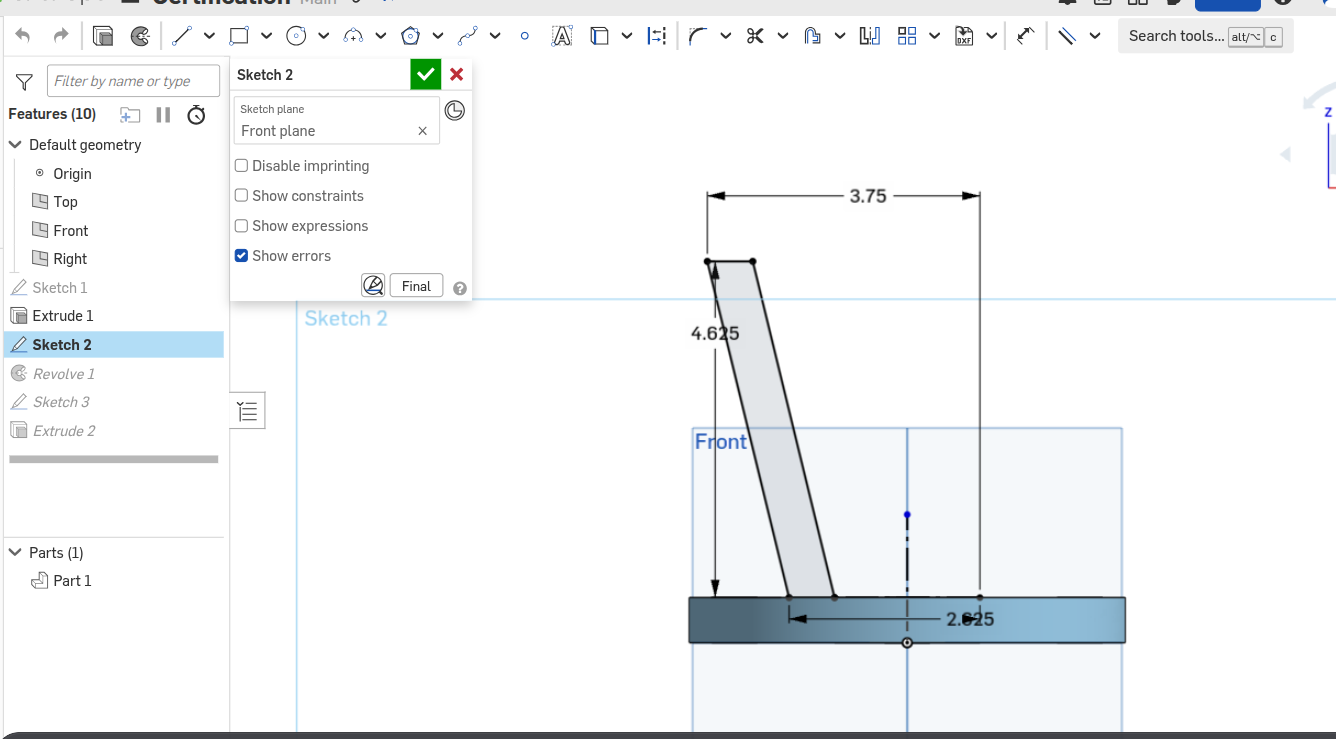This screenshot has height=739, width=1336.
Task: Select the Center point circle tool
Action: pyautogui.click(x=296, y=36)
